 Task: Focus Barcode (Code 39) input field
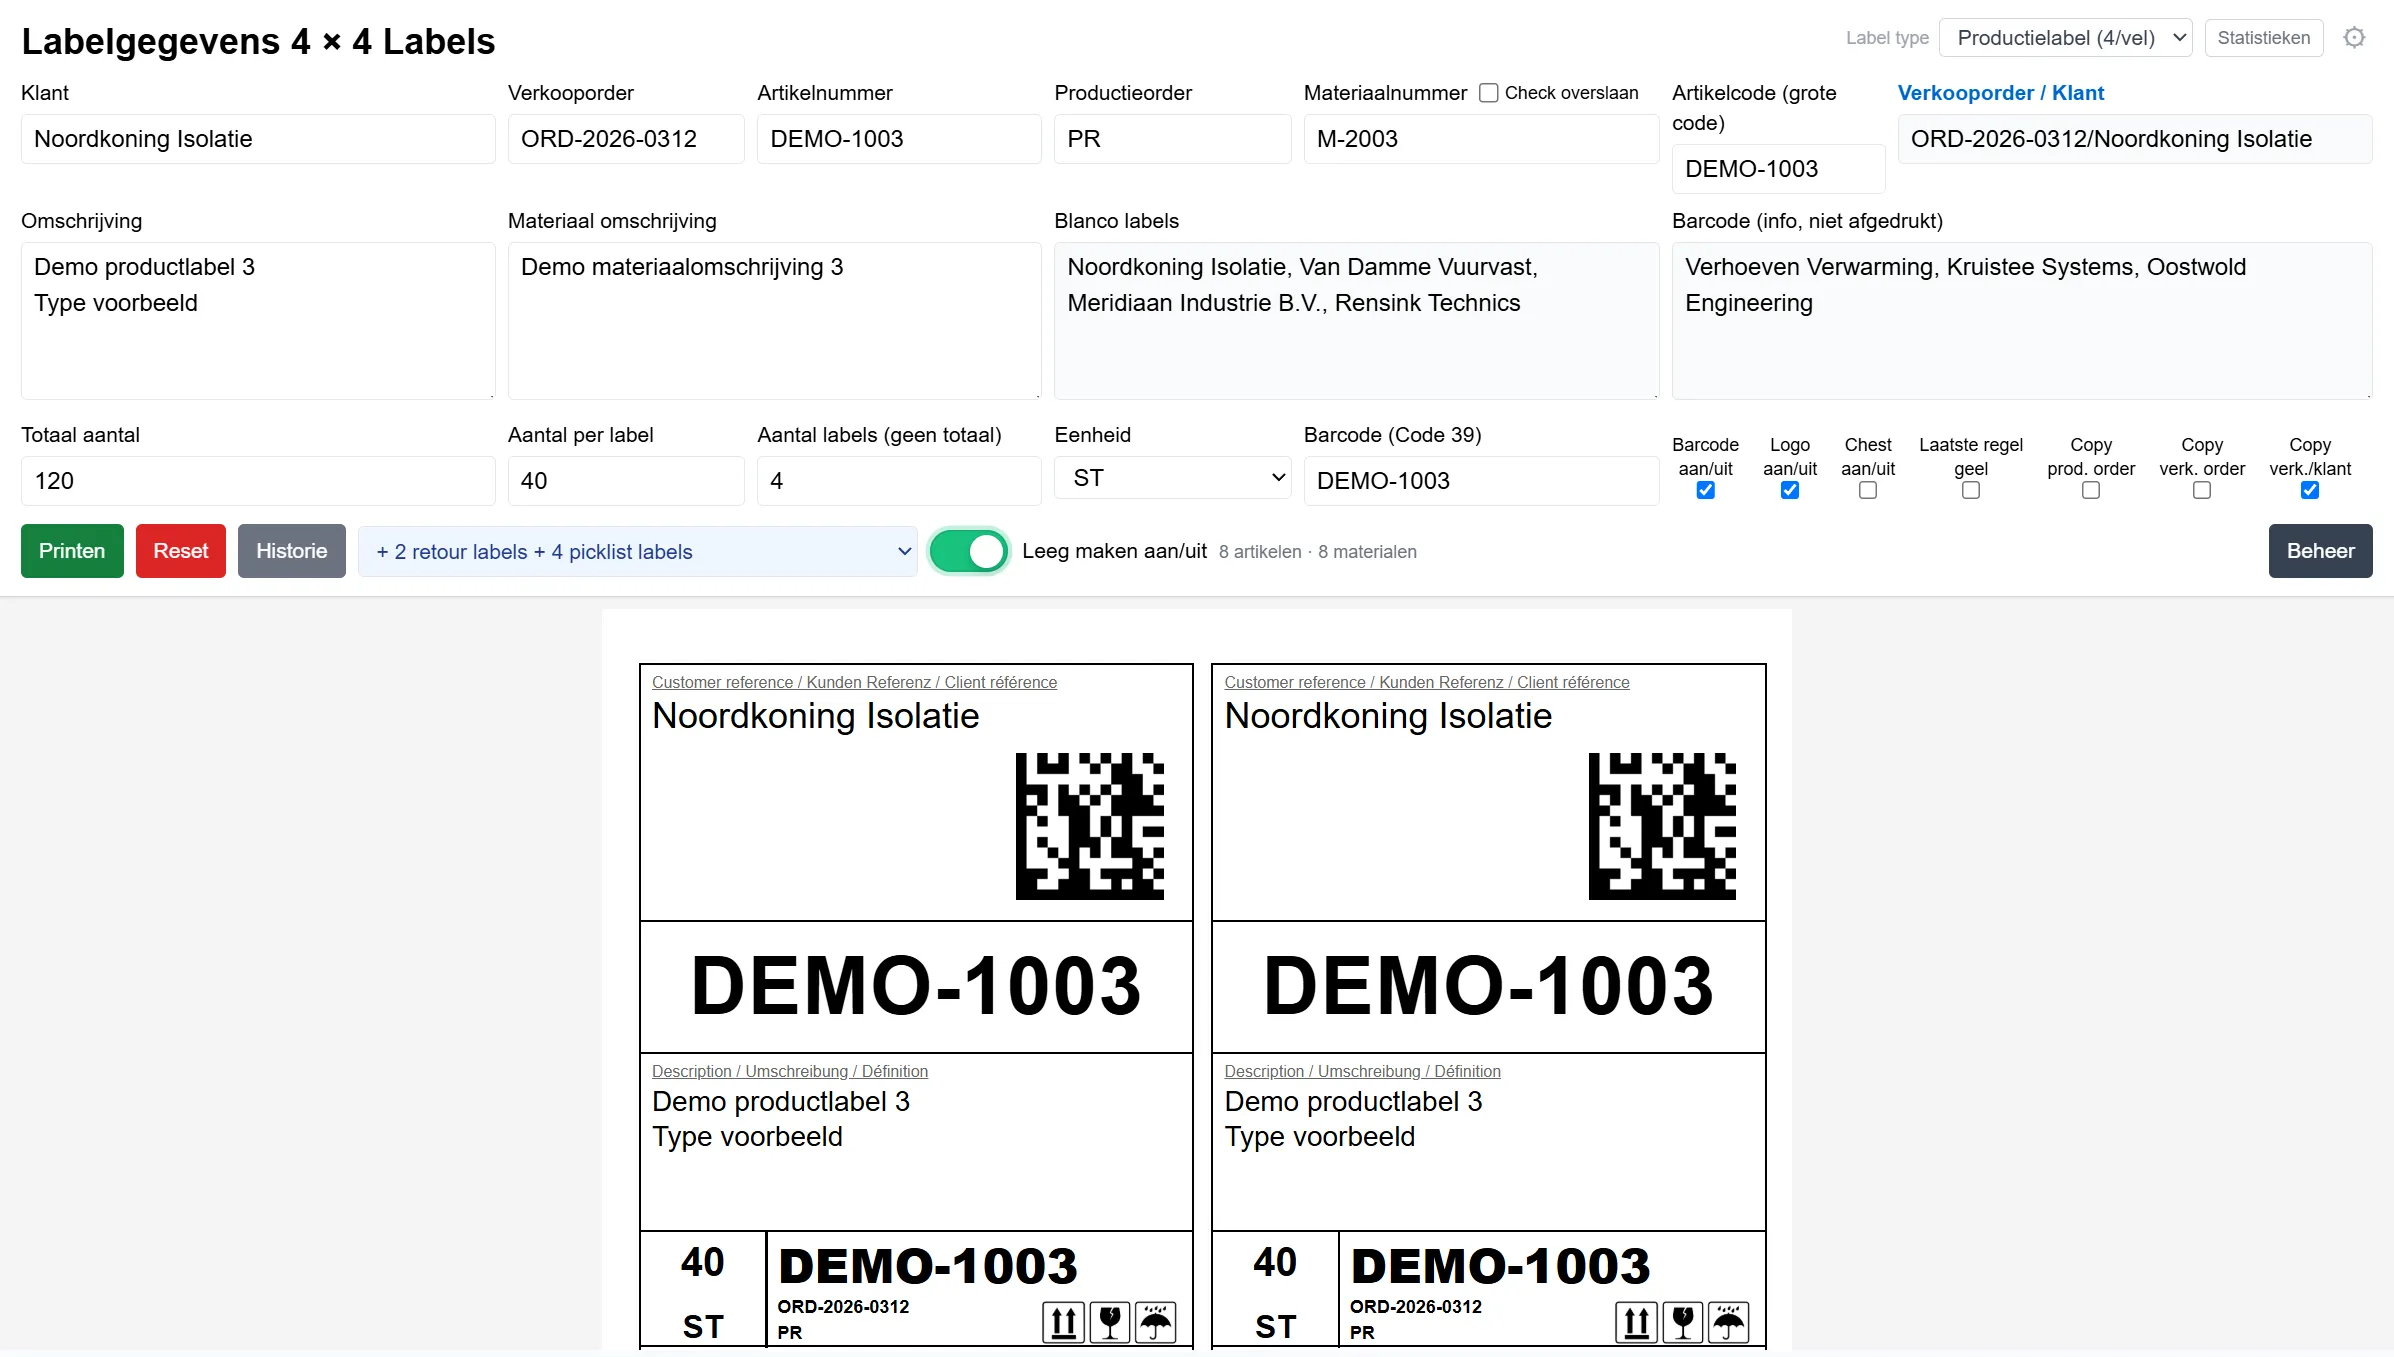(x=1482, y=481)
